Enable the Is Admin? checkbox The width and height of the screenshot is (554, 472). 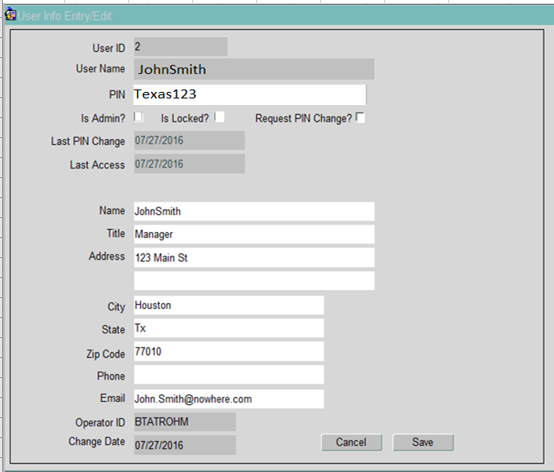pos(138,117)
